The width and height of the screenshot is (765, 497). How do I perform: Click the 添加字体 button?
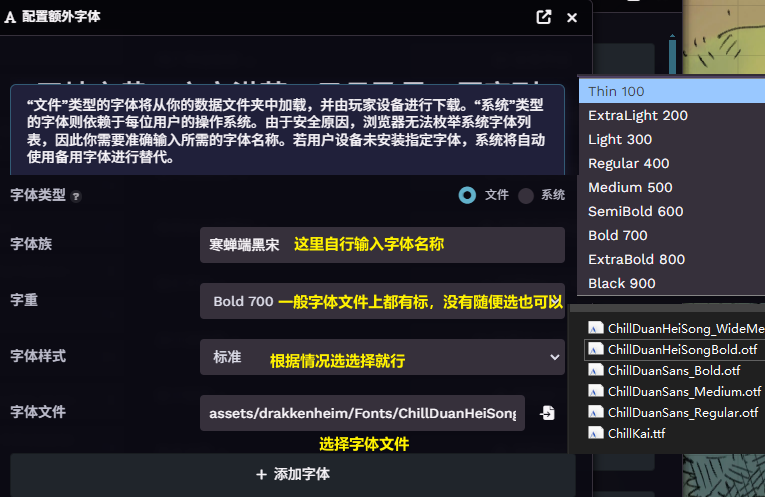[x=293, y=475]
